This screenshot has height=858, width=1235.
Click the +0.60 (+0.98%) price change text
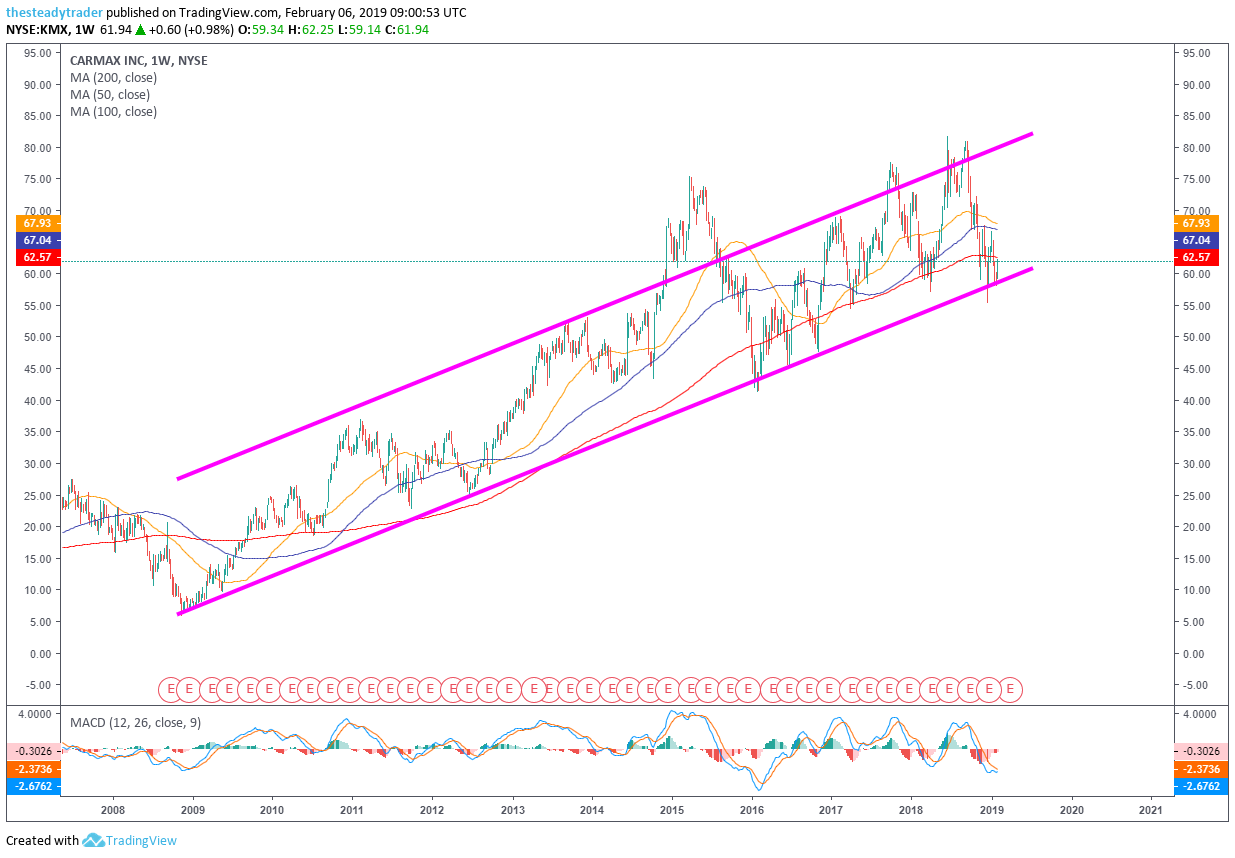190,31
